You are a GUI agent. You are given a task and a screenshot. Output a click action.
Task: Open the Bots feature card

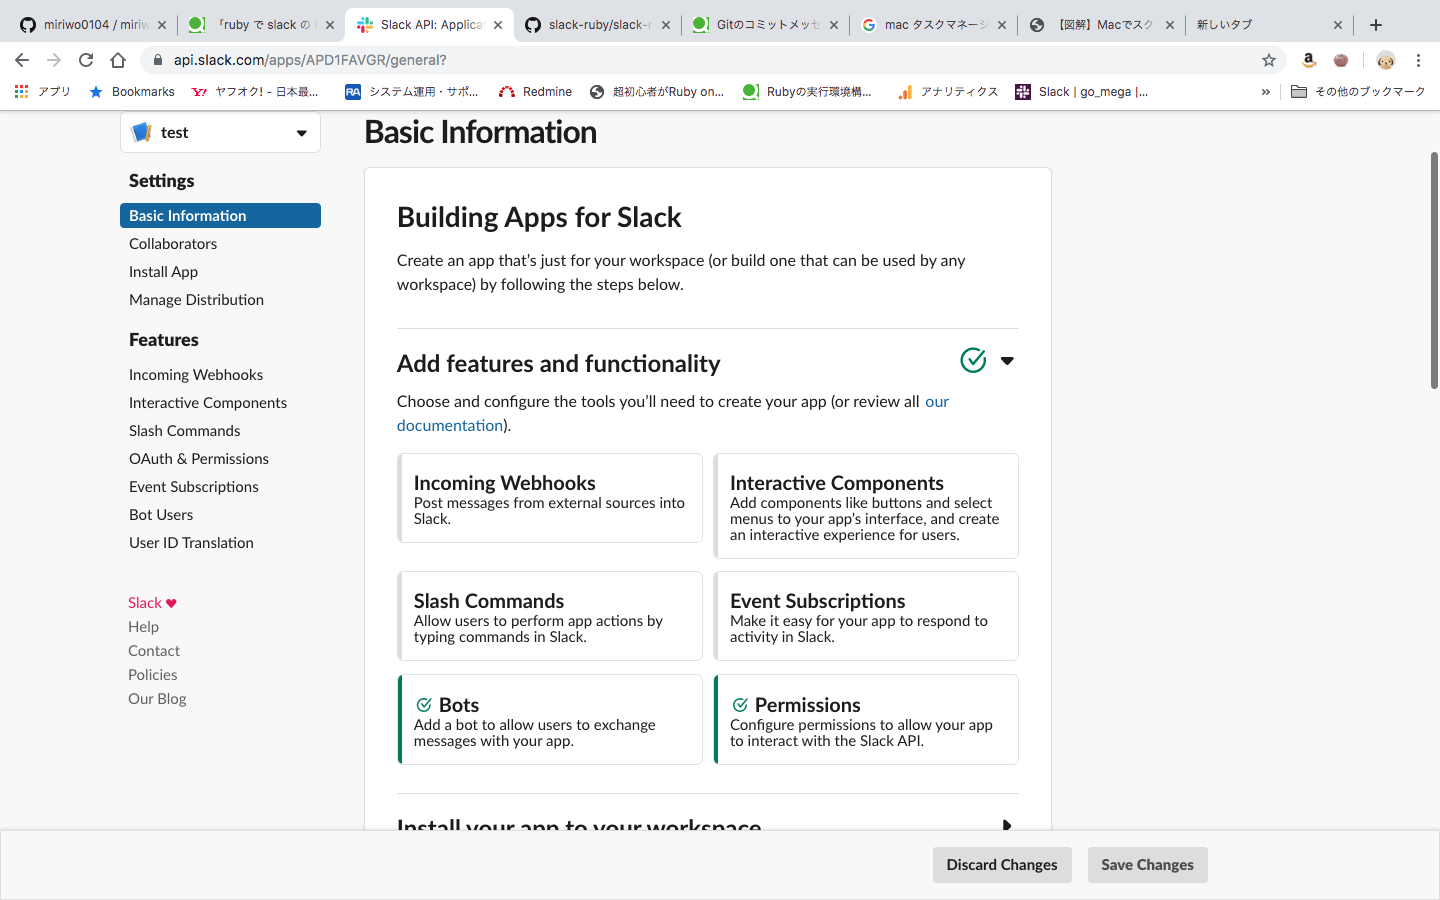click(x=550, y=720)
